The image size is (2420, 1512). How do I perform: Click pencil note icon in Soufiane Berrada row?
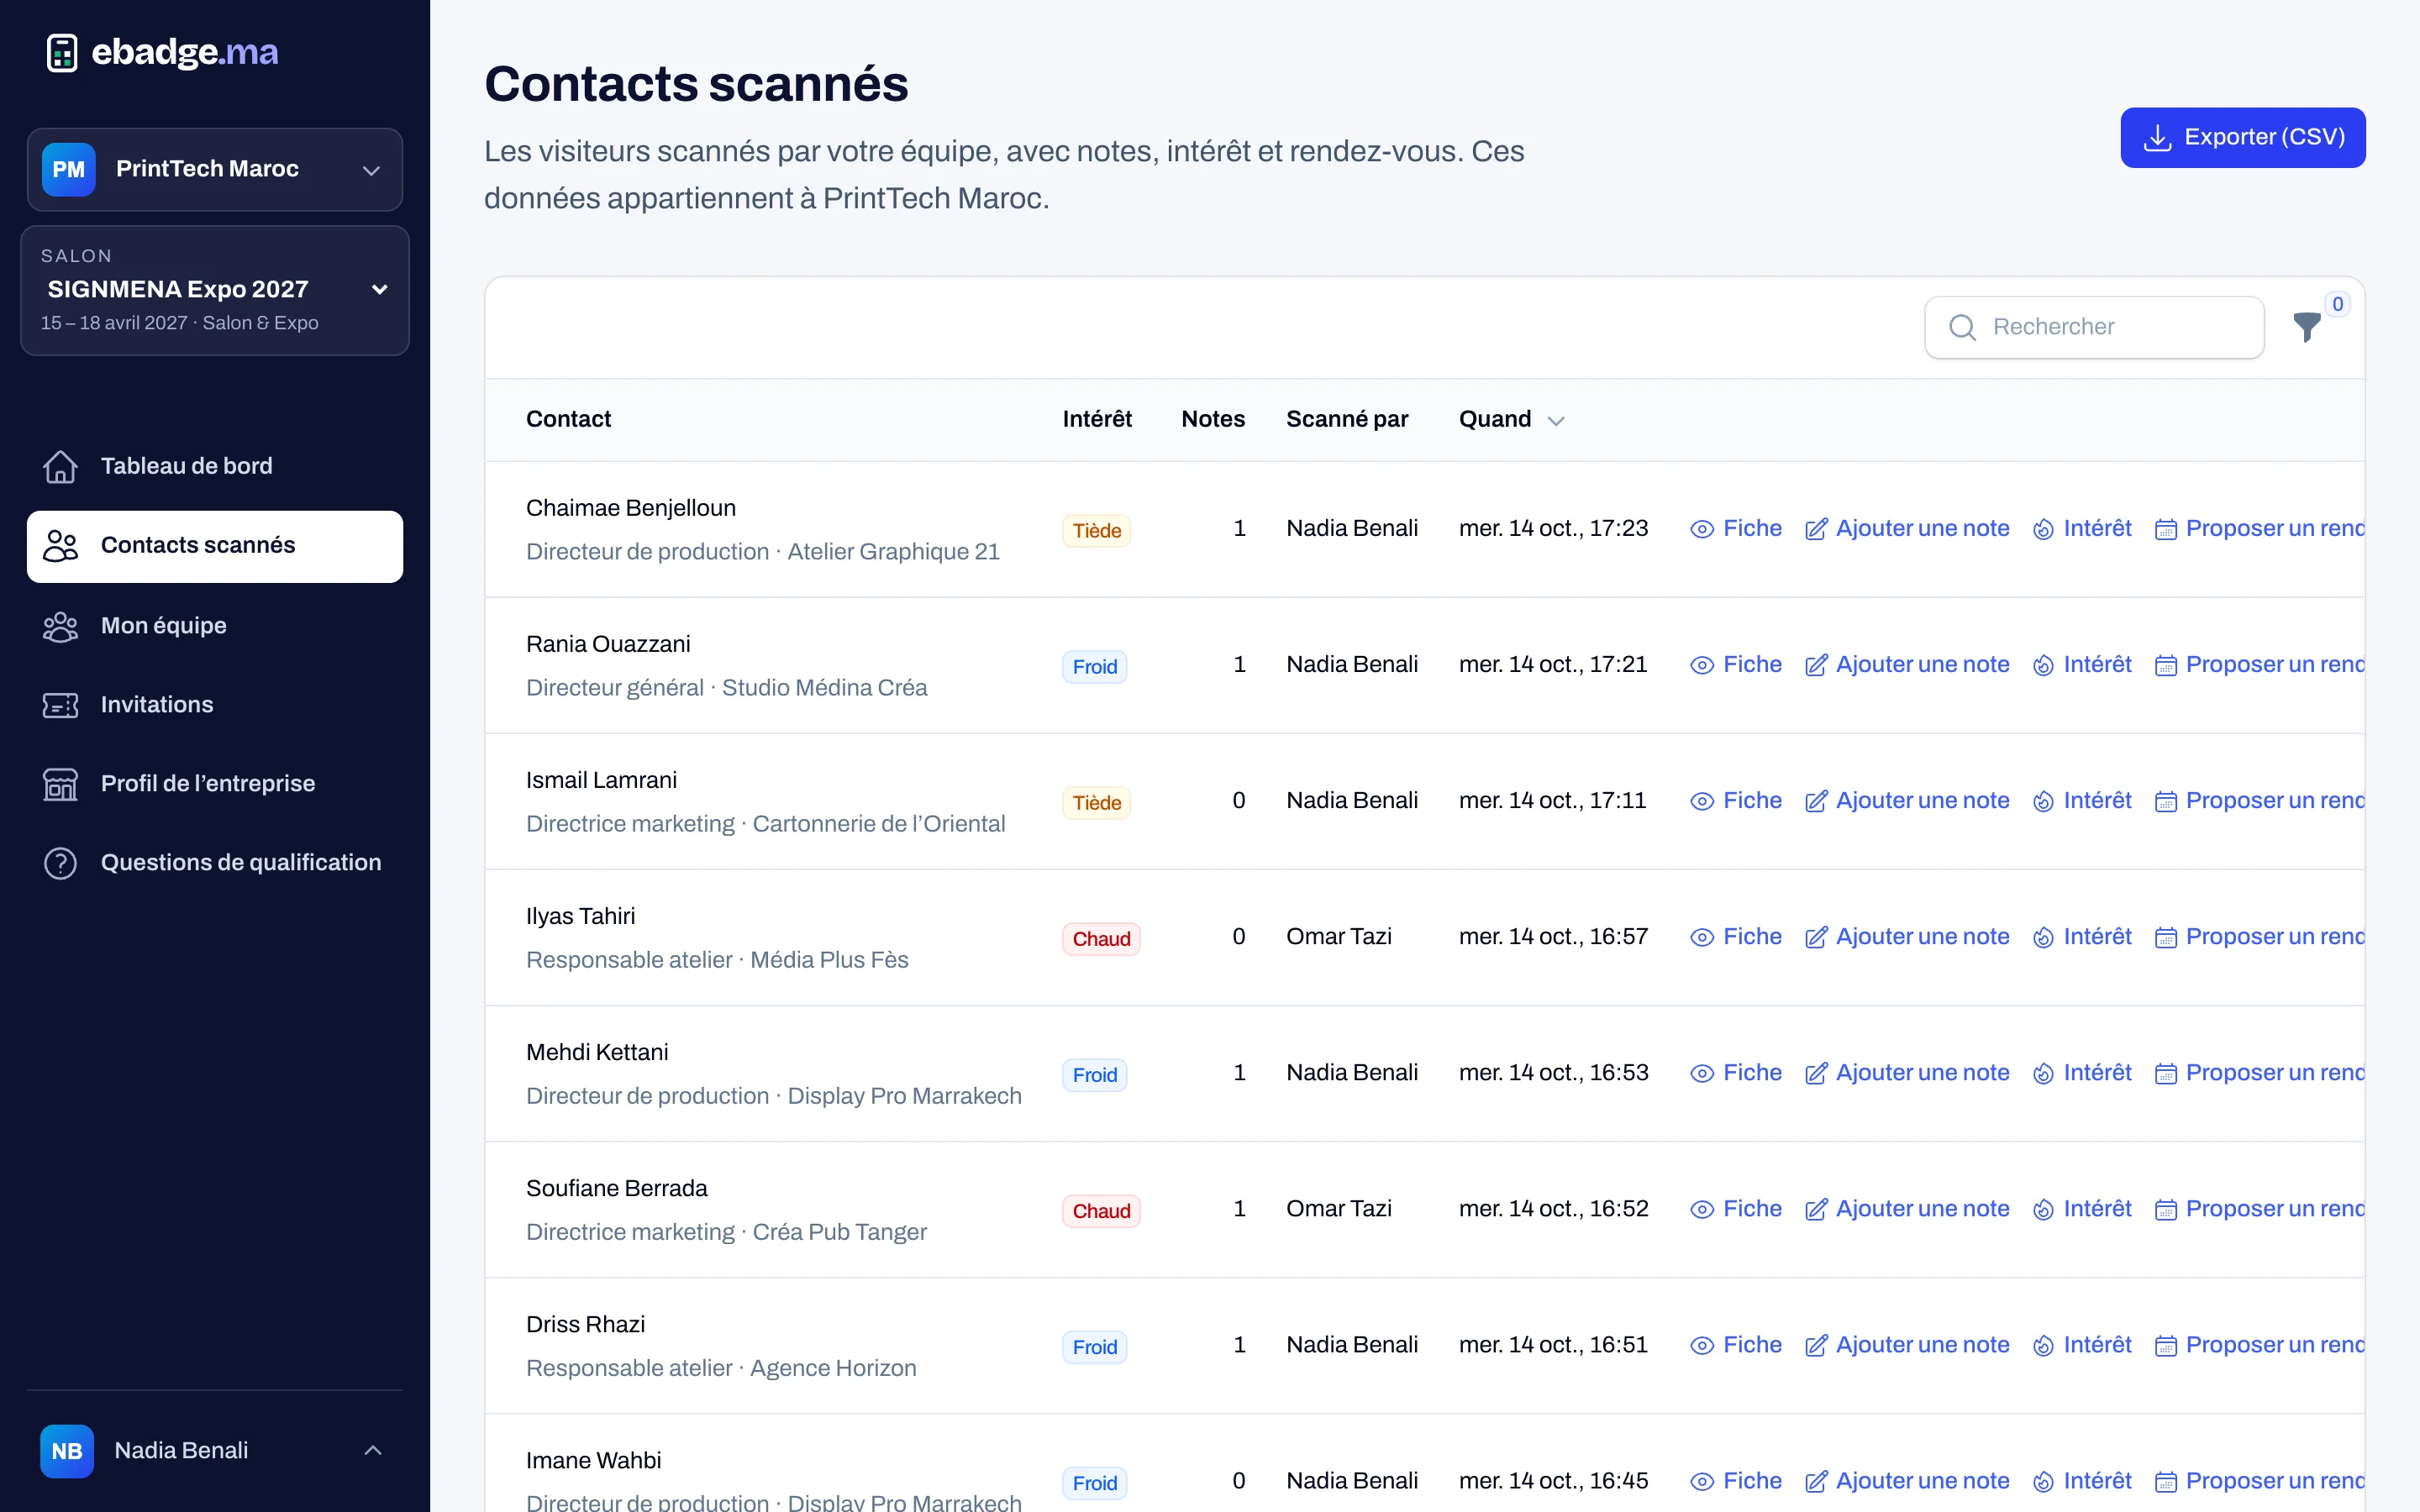pos(1816,1209)
